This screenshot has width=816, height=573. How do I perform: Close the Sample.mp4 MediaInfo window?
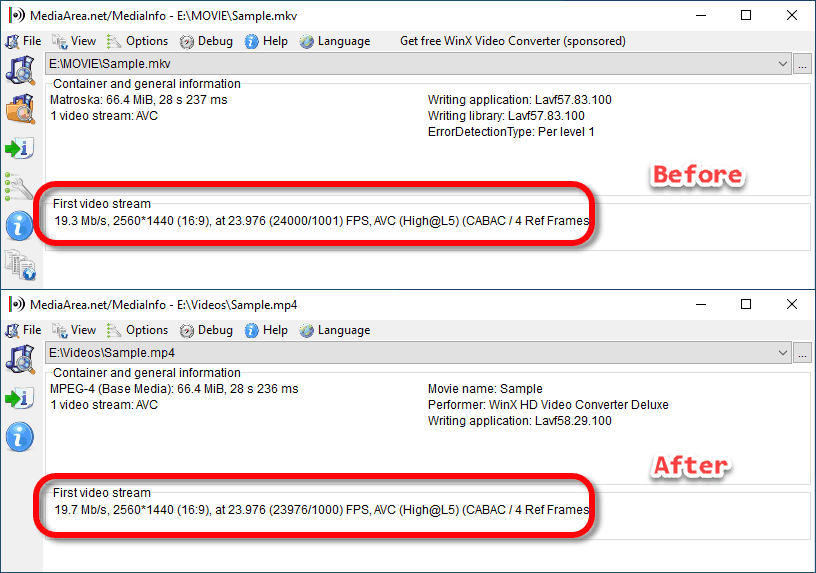tap(792, 304)
